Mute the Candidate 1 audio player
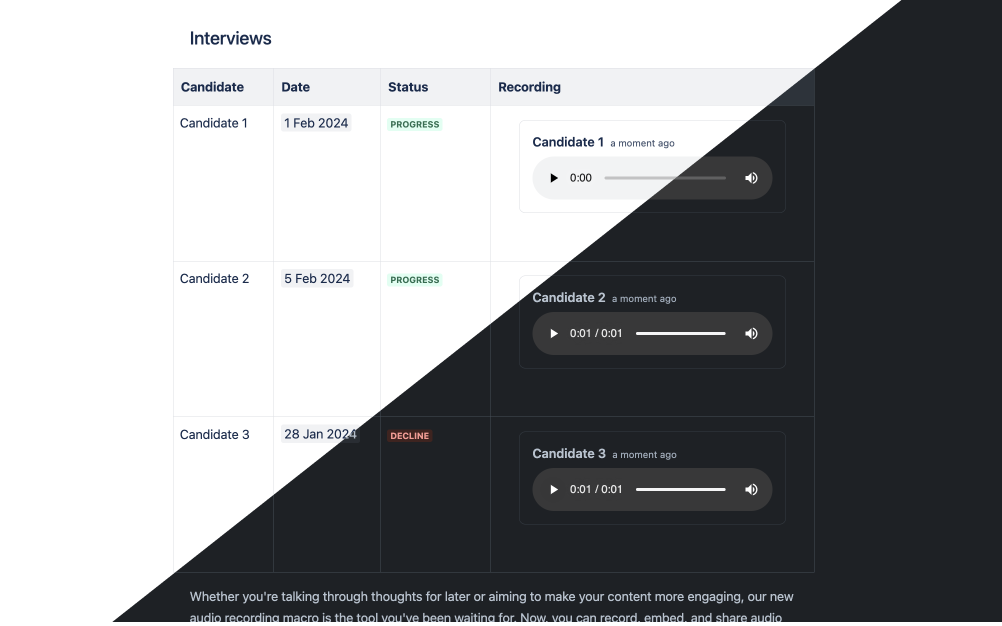Image resolution: width=1002 pixels, height=626 pixels. (751, 178)
